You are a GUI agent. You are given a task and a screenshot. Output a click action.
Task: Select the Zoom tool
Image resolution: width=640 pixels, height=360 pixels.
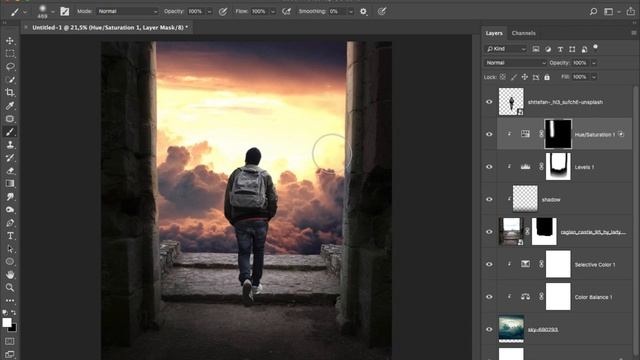point(10,288)
